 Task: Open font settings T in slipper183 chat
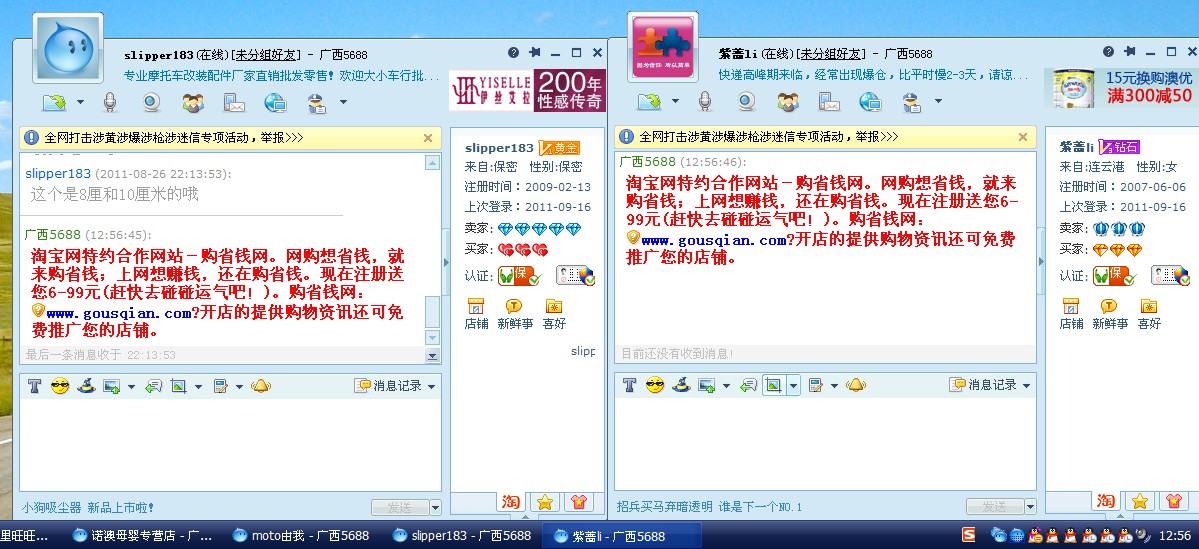tap(34, 386)
